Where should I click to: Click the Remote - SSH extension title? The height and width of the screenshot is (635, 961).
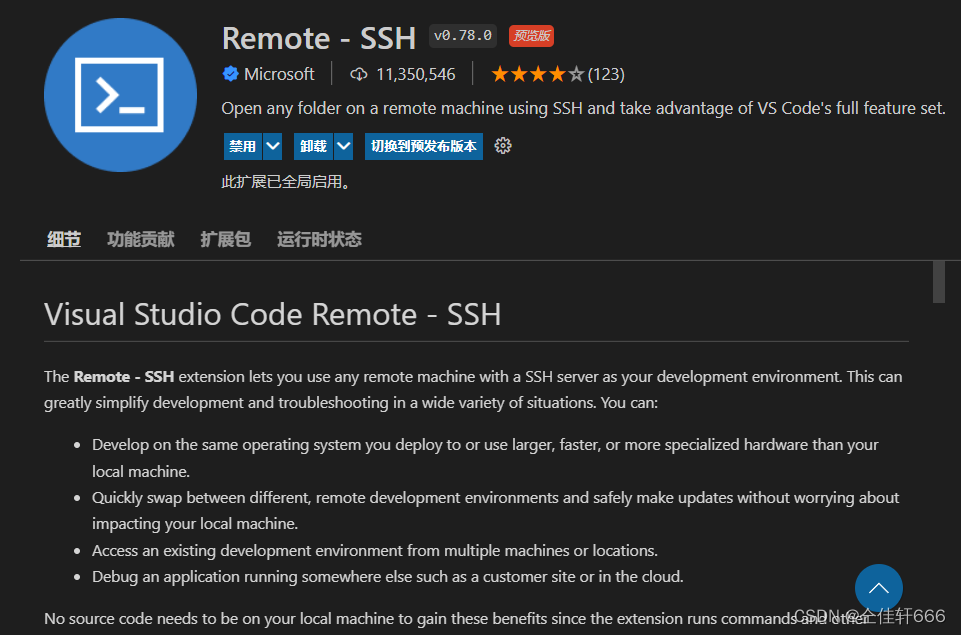pyautogui.click(x=319, y=38)
